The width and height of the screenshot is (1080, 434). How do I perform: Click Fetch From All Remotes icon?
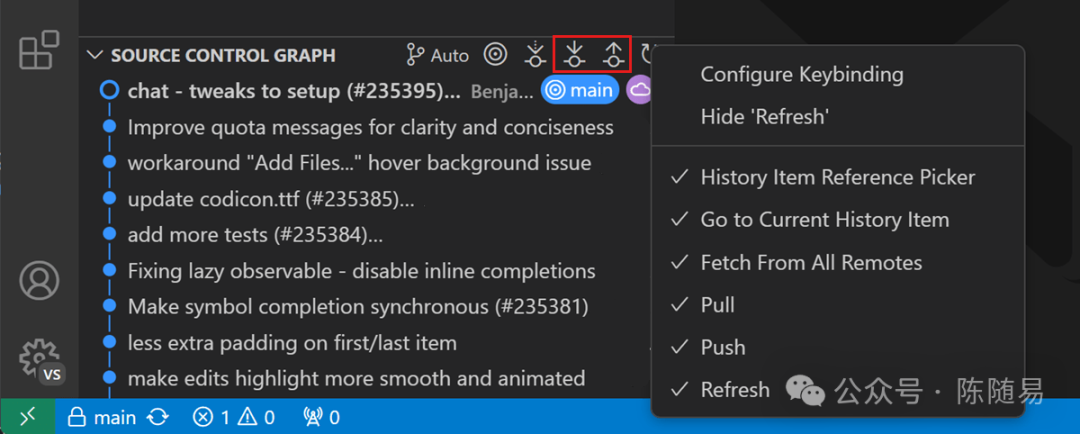click(536, 54)
